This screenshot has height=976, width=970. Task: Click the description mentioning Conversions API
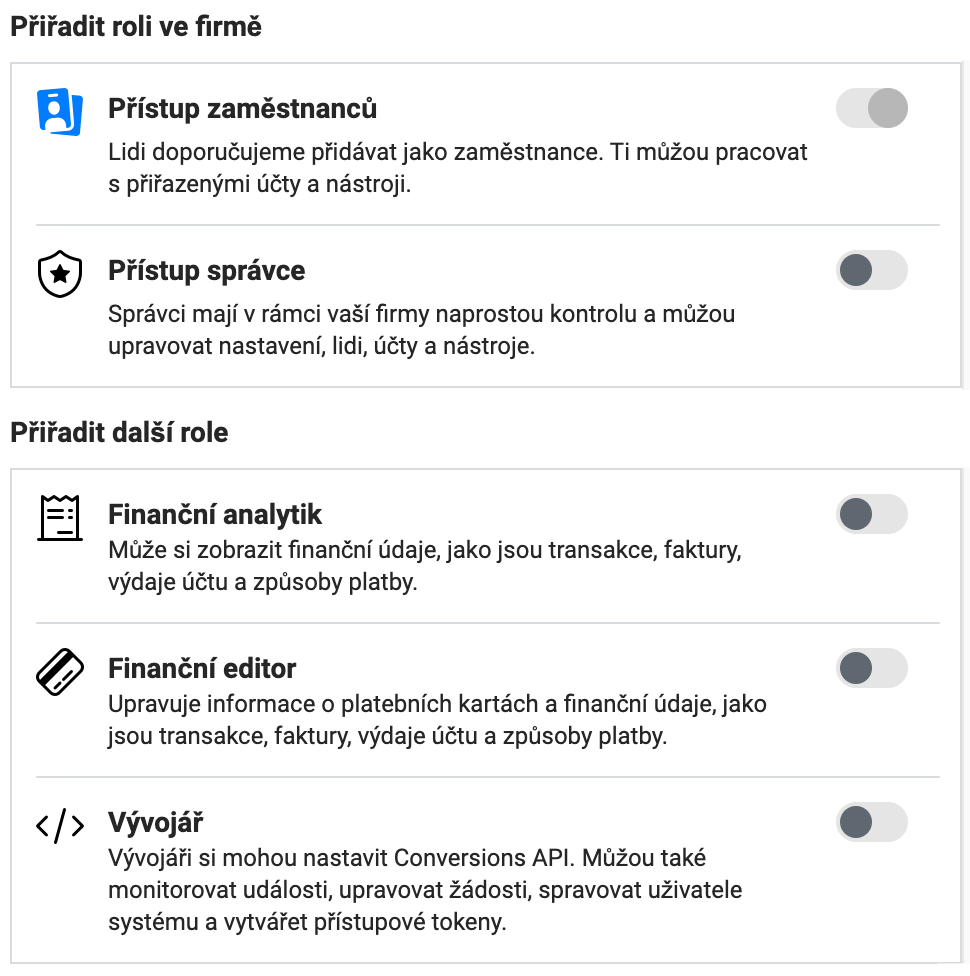point(425,889)
